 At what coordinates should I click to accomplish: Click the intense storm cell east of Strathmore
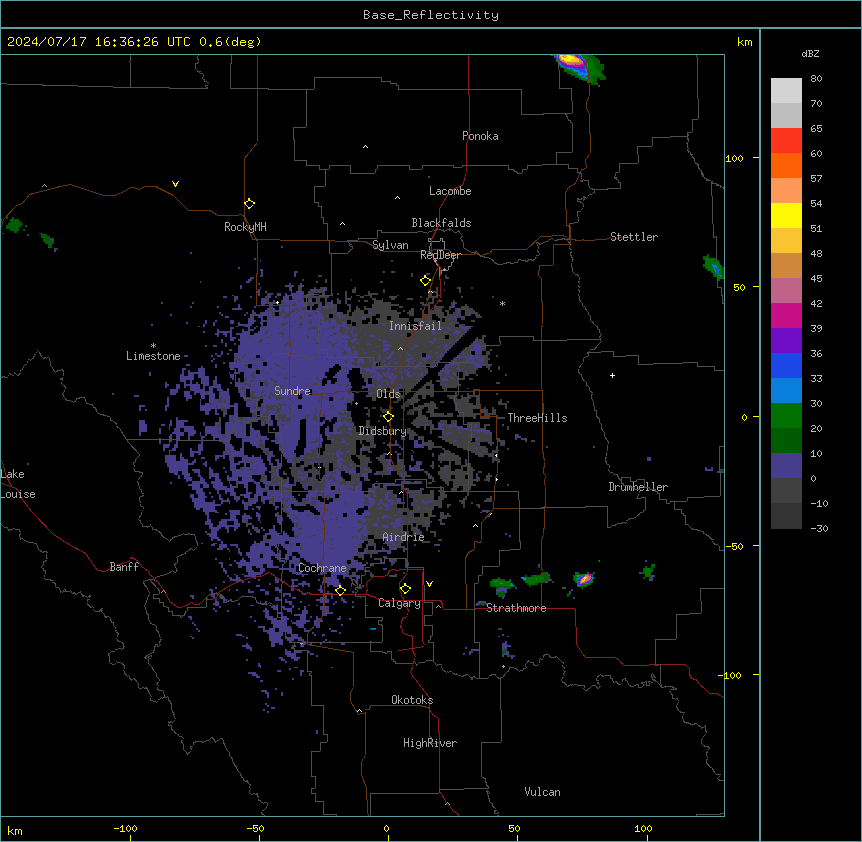(x=583, y=579)
